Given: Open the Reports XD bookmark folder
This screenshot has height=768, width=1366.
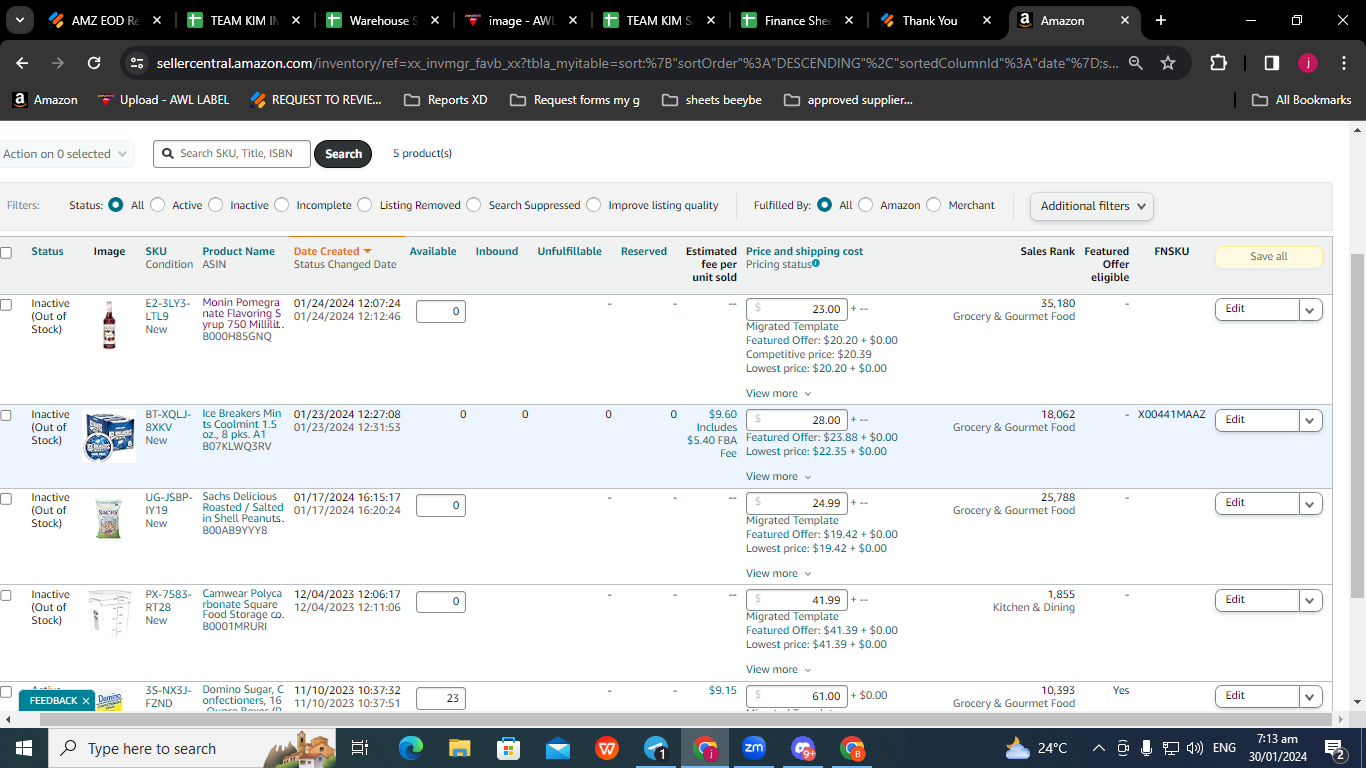Looking at the screenshot, I should [x=445, y=100].
